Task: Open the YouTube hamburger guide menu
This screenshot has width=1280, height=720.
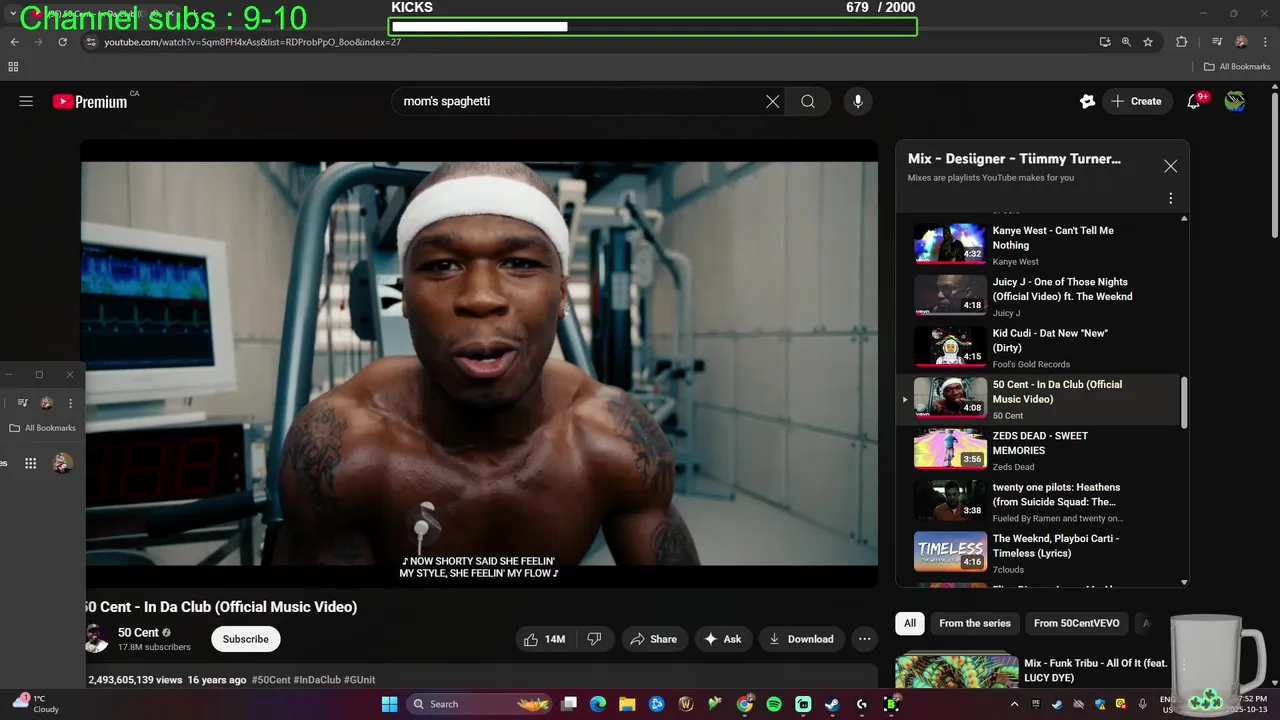Action: [x=26, y=101]
